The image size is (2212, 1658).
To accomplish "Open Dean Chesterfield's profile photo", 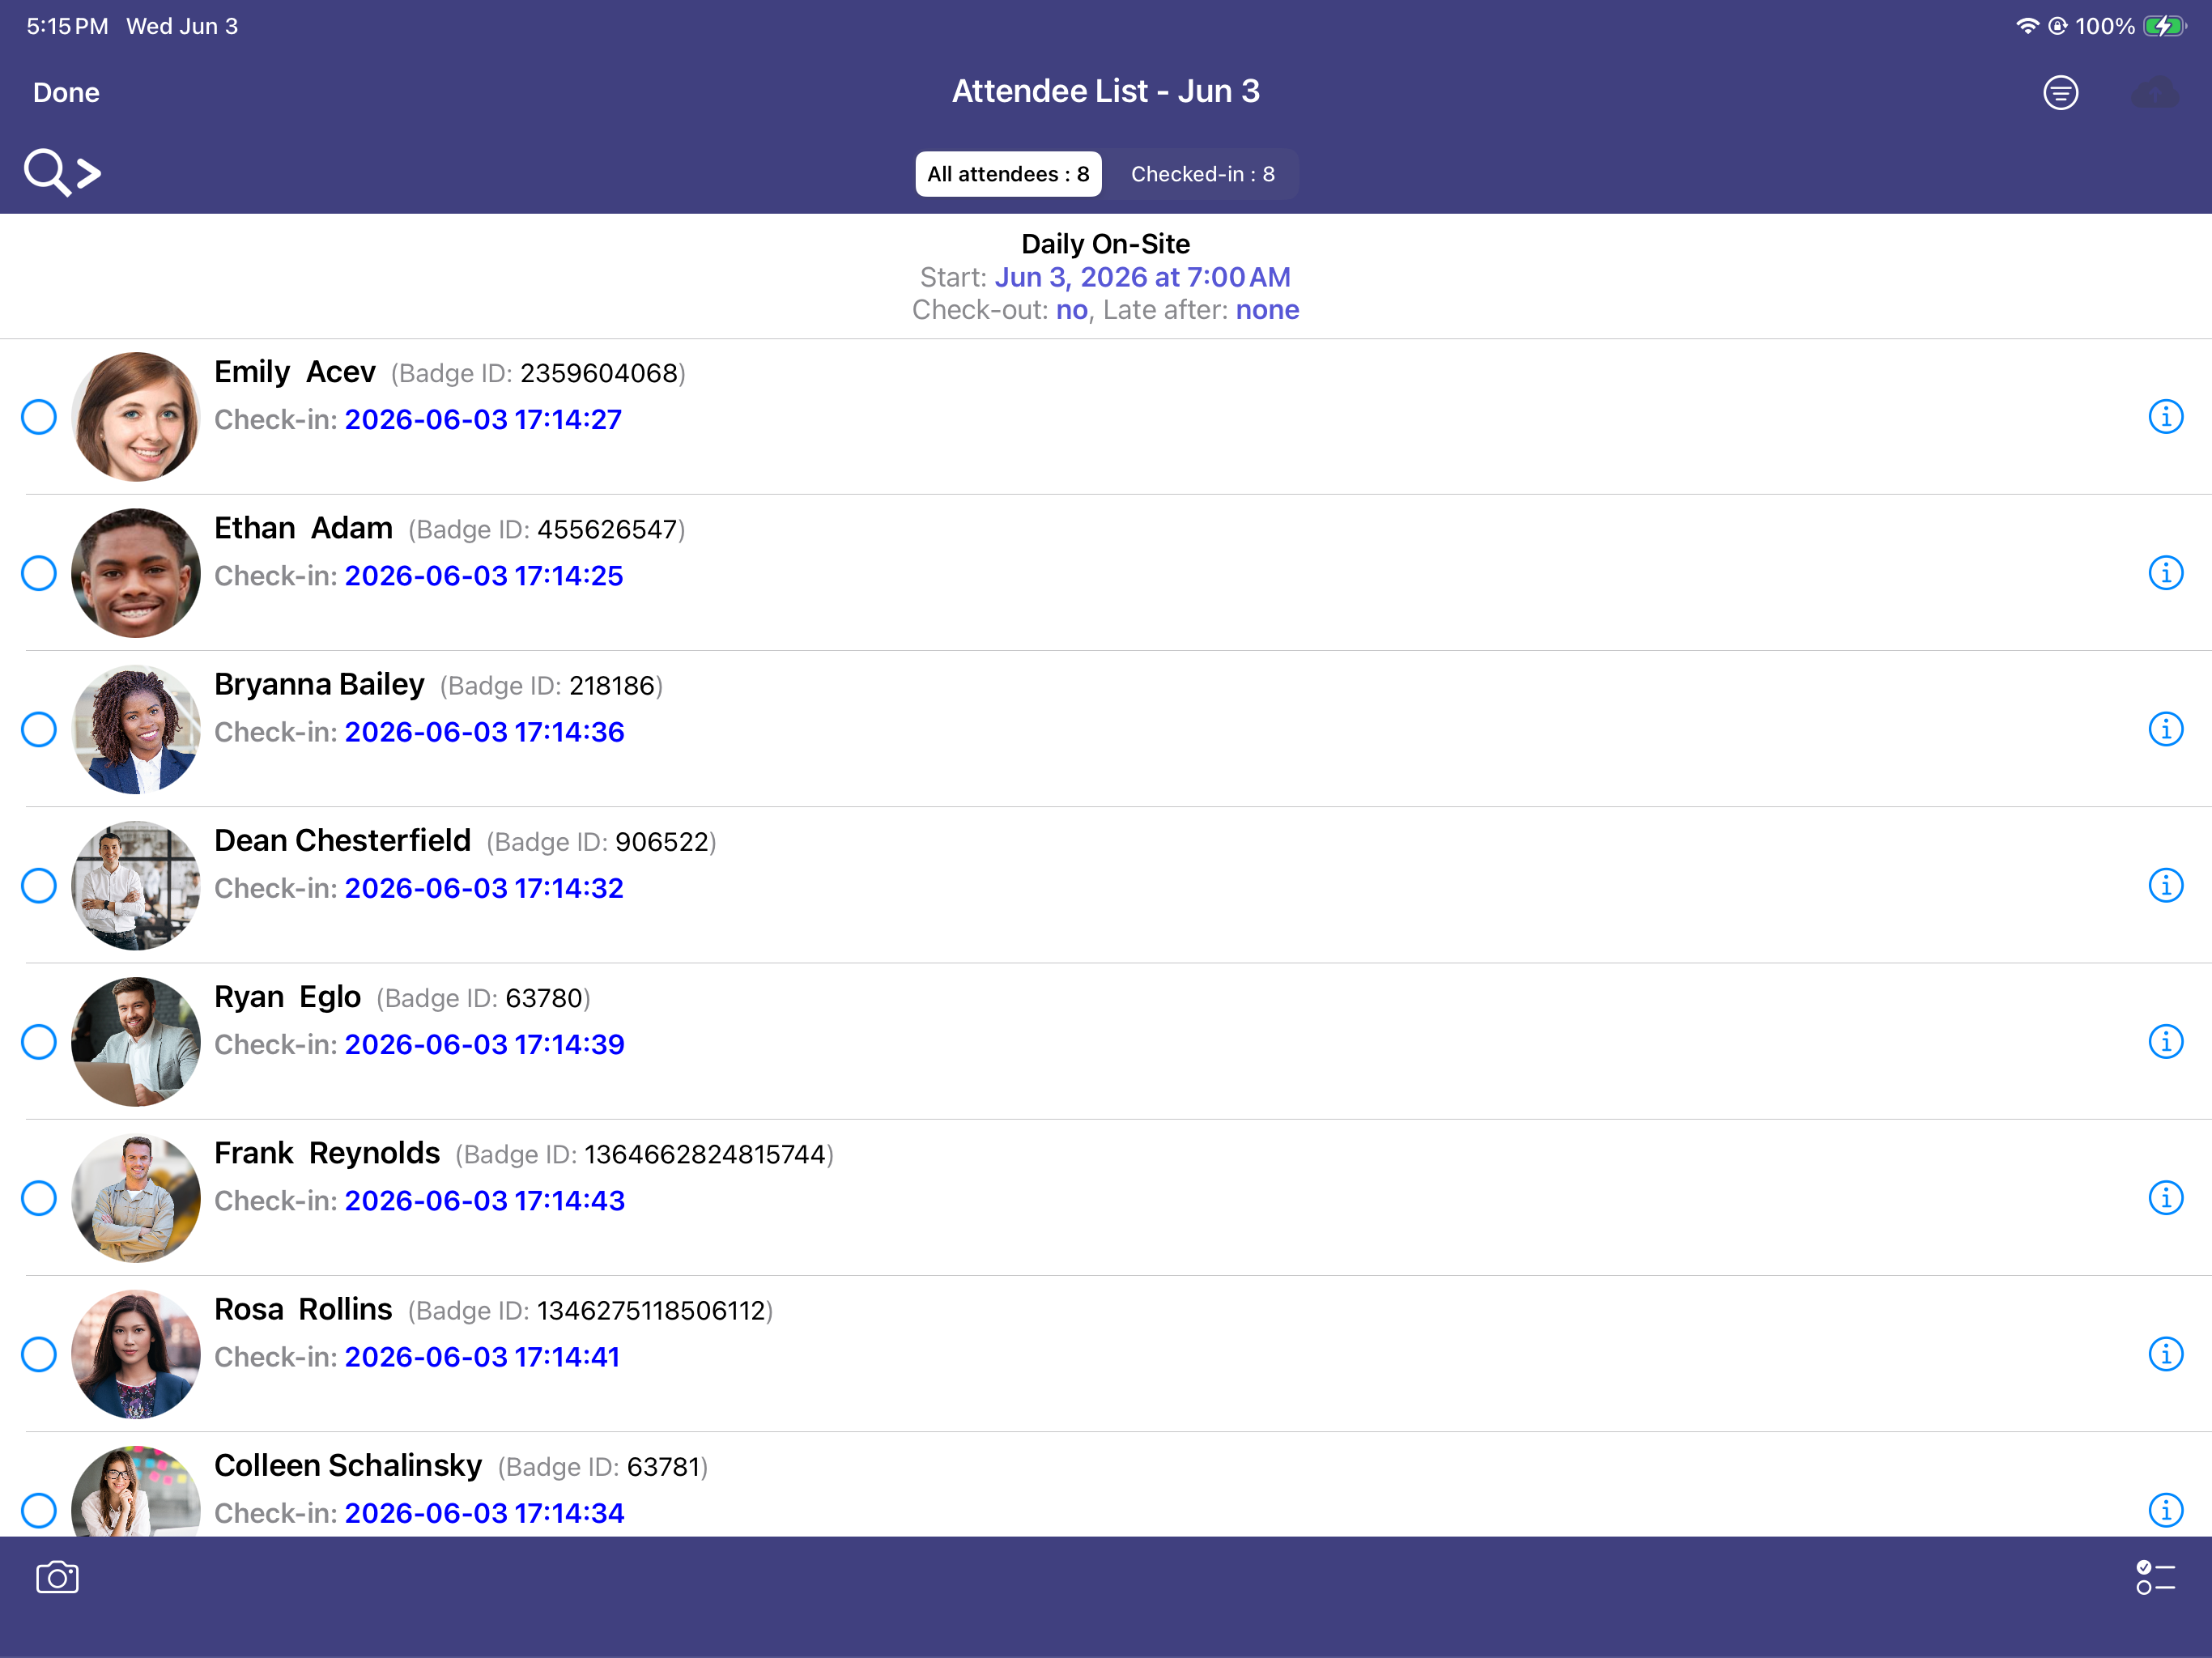I will point(136,885).
